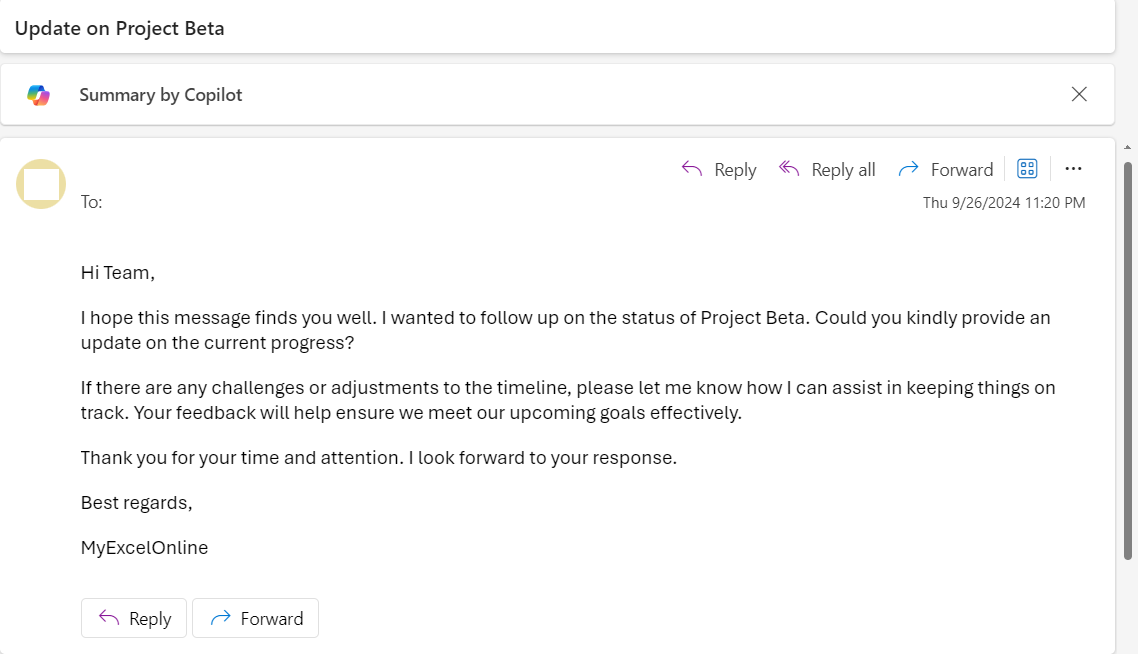Click the top Forward arrow icon
This screenshot has height=654, width=1138.
click(908, 169)
